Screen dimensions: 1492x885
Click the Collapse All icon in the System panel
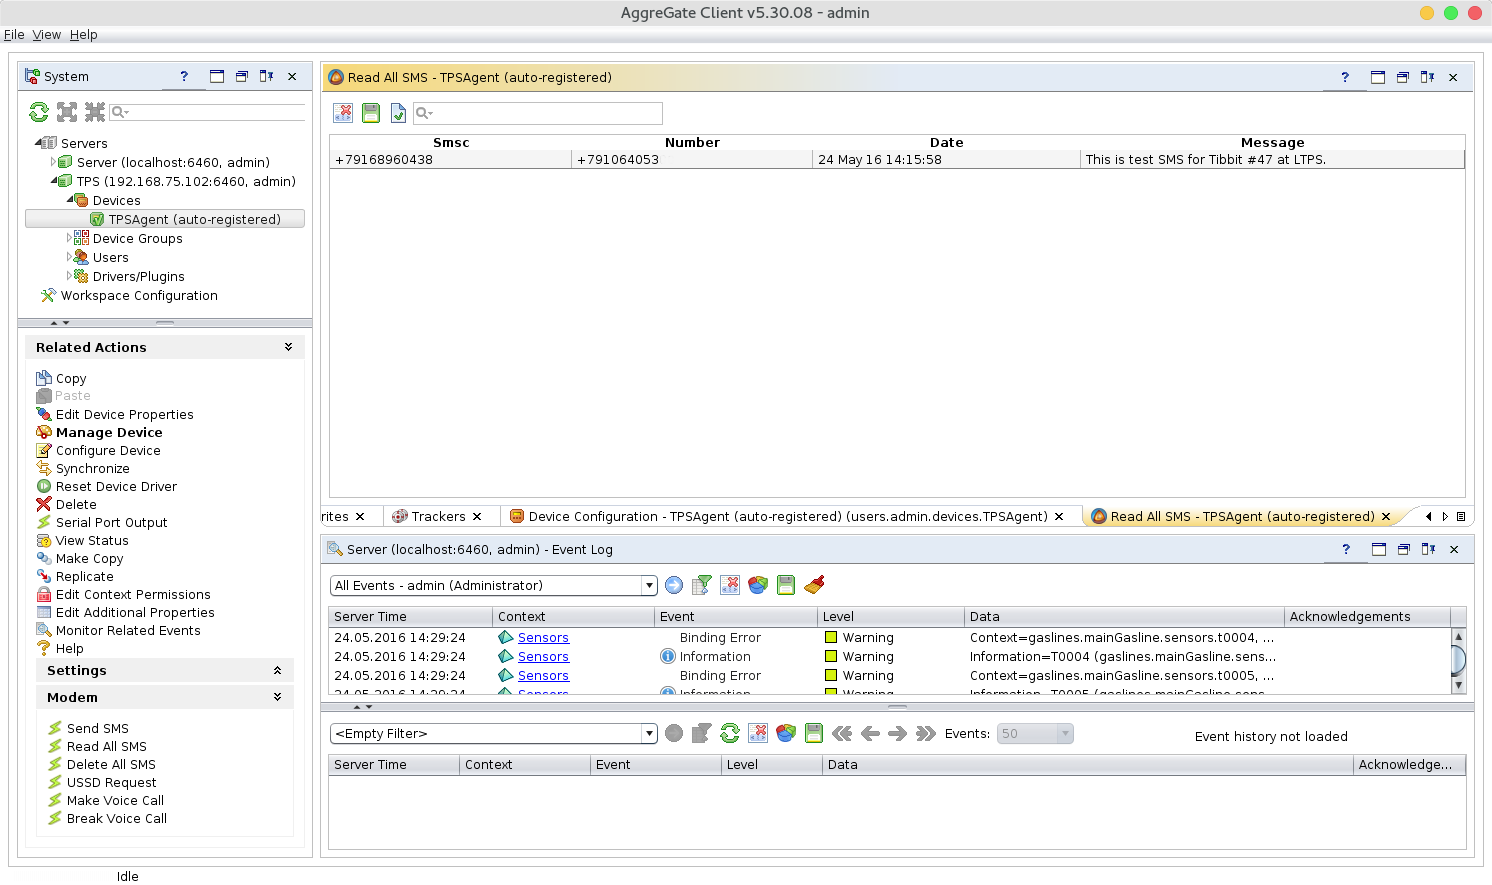coord(95,112)
